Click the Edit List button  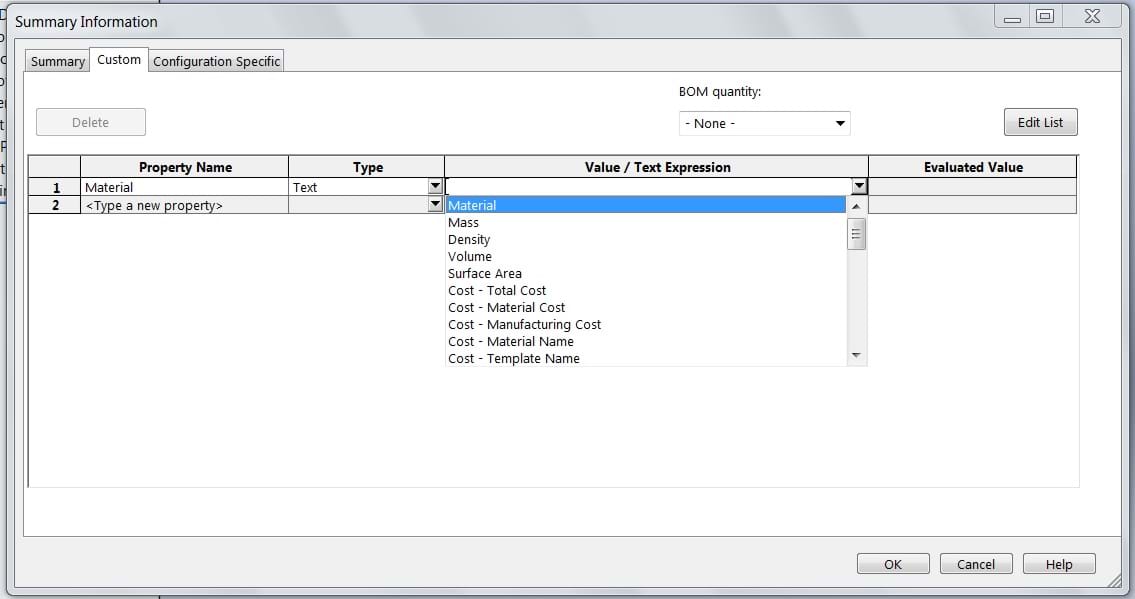pos(1040,122)
